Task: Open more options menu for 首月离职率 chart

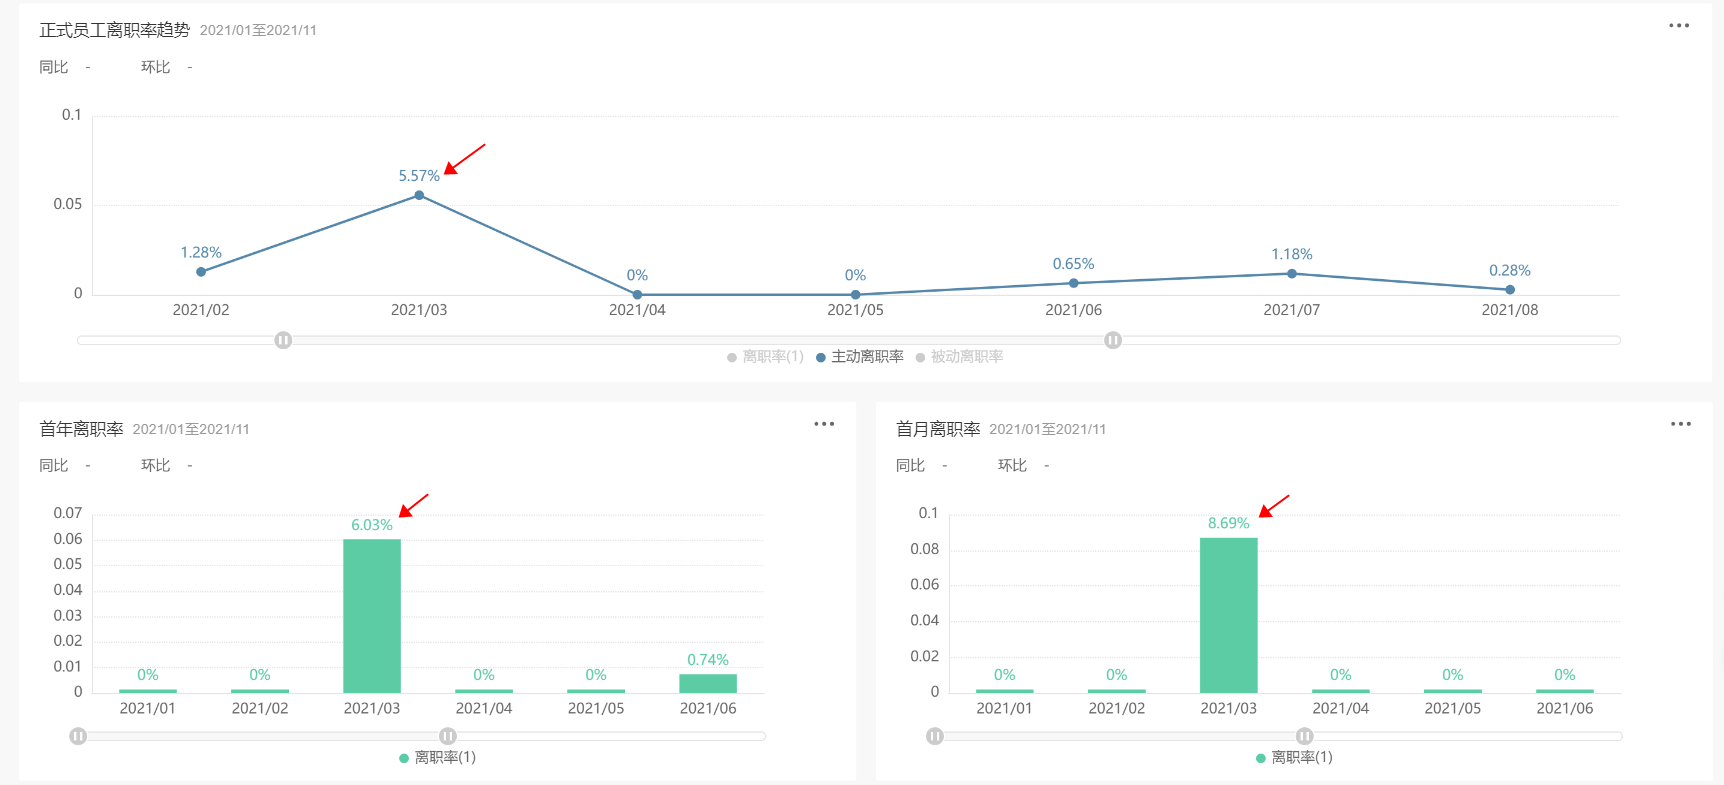Action: coord(1681,424)
